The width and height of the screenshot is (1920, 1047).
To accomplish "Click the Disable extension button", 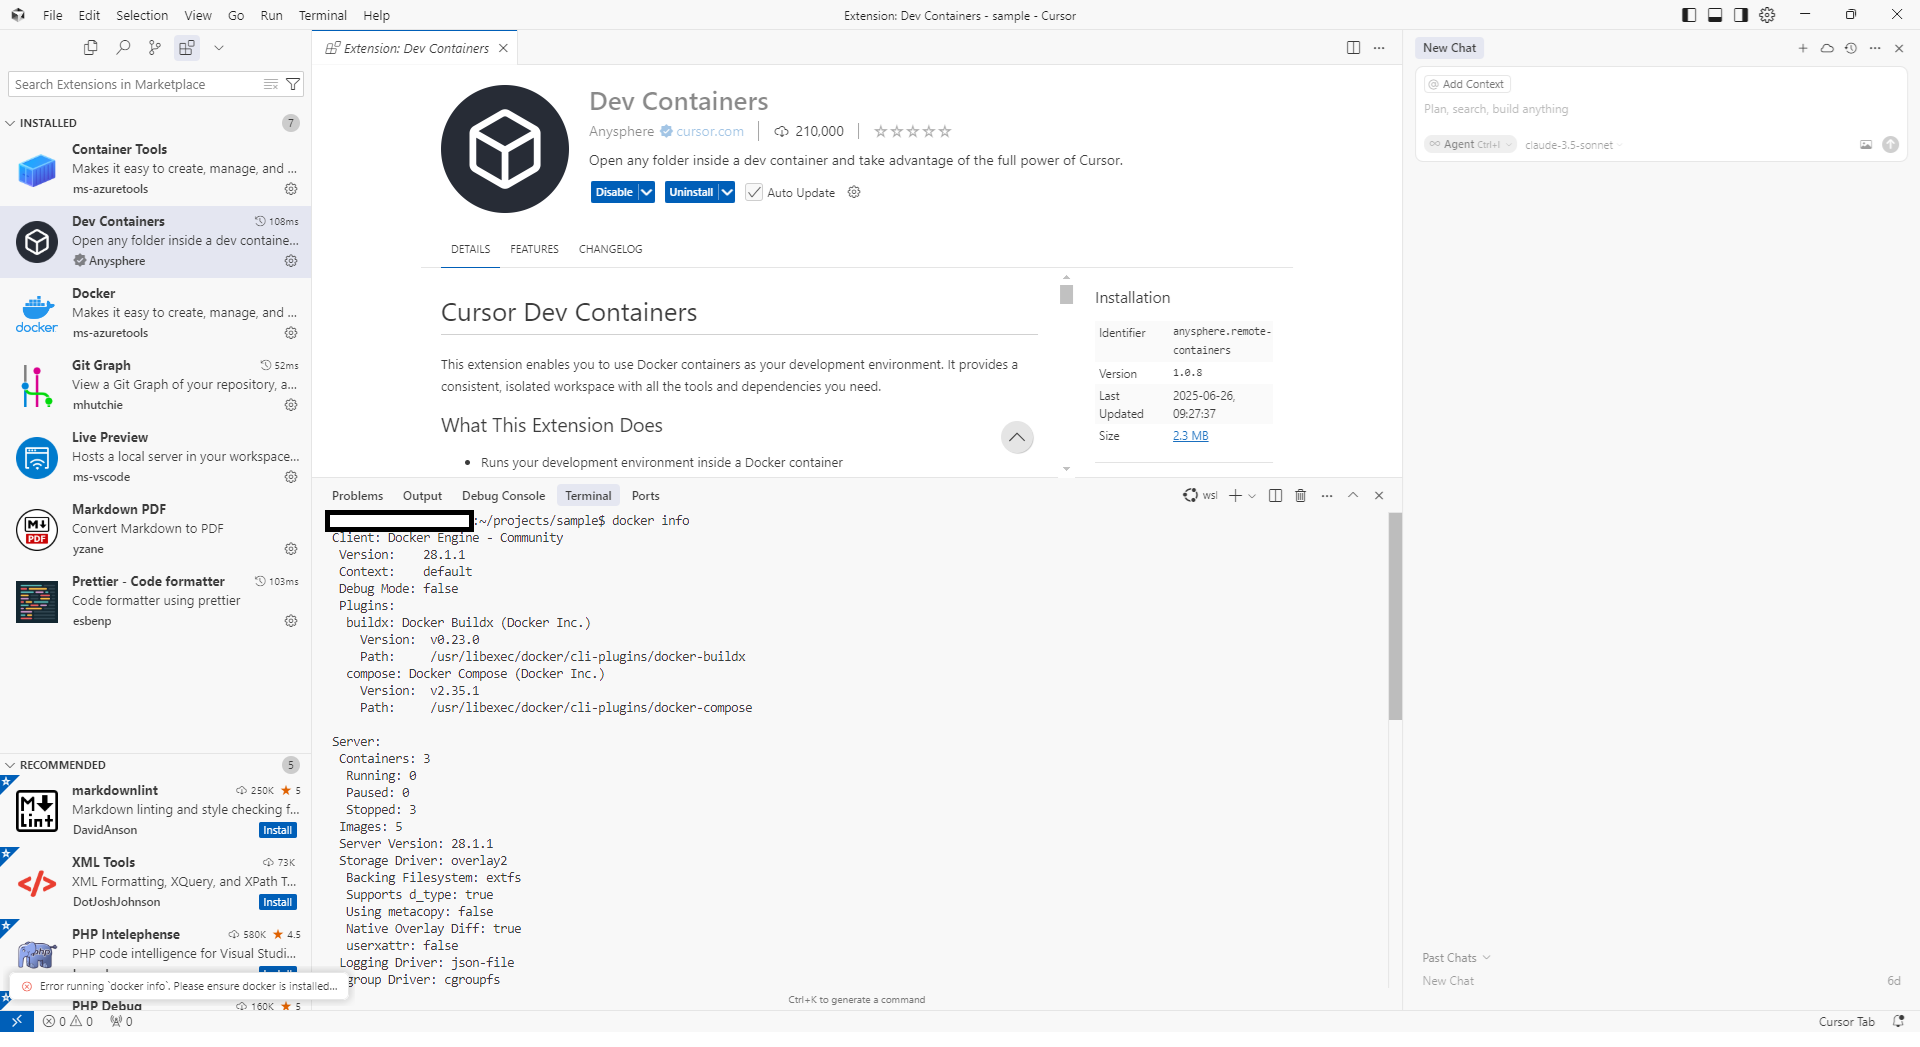I will click(x=614, y=192).
